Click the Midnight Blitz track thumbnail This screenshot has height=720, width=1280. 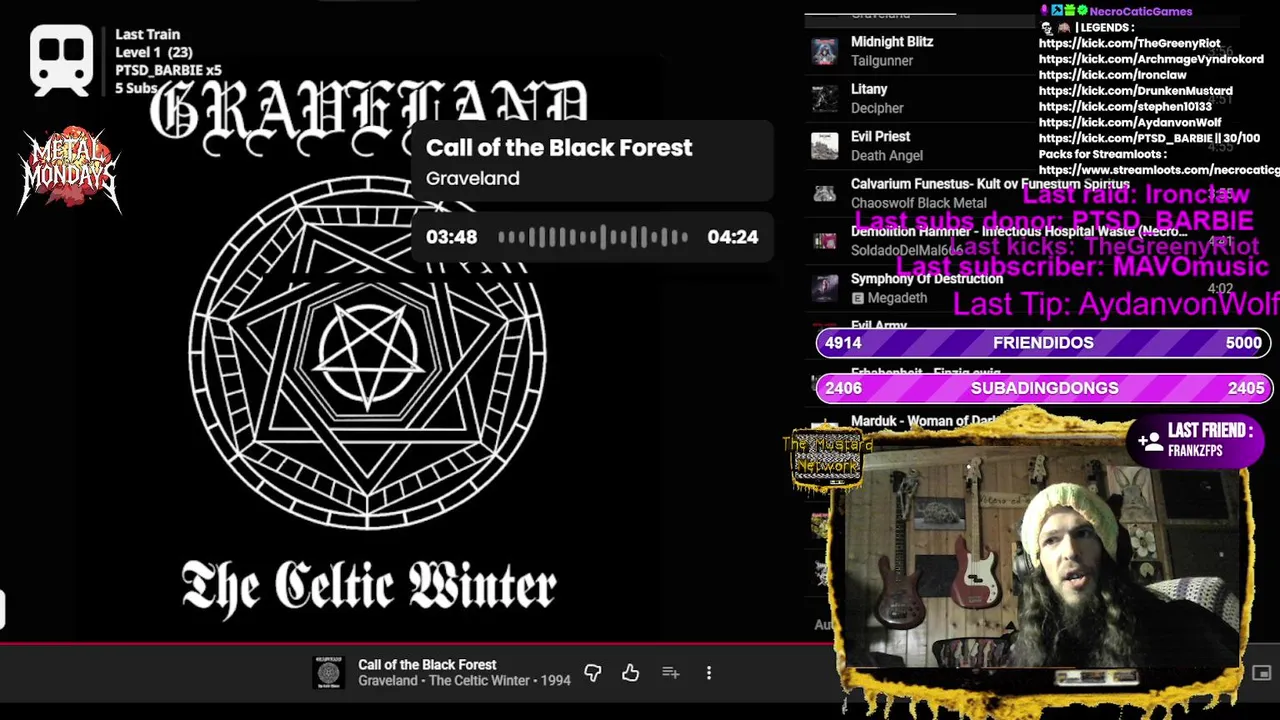824,51
